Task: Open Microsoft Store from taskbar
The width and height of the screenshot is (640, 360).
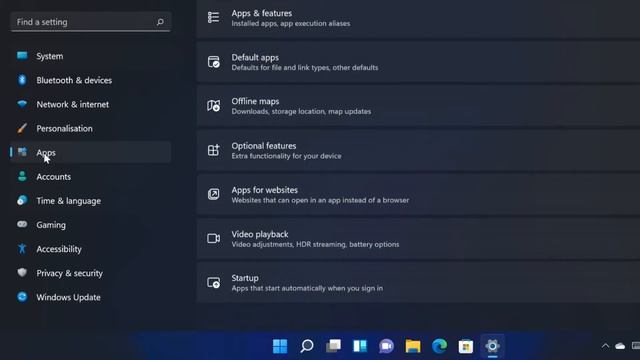Action: (466, 346)
